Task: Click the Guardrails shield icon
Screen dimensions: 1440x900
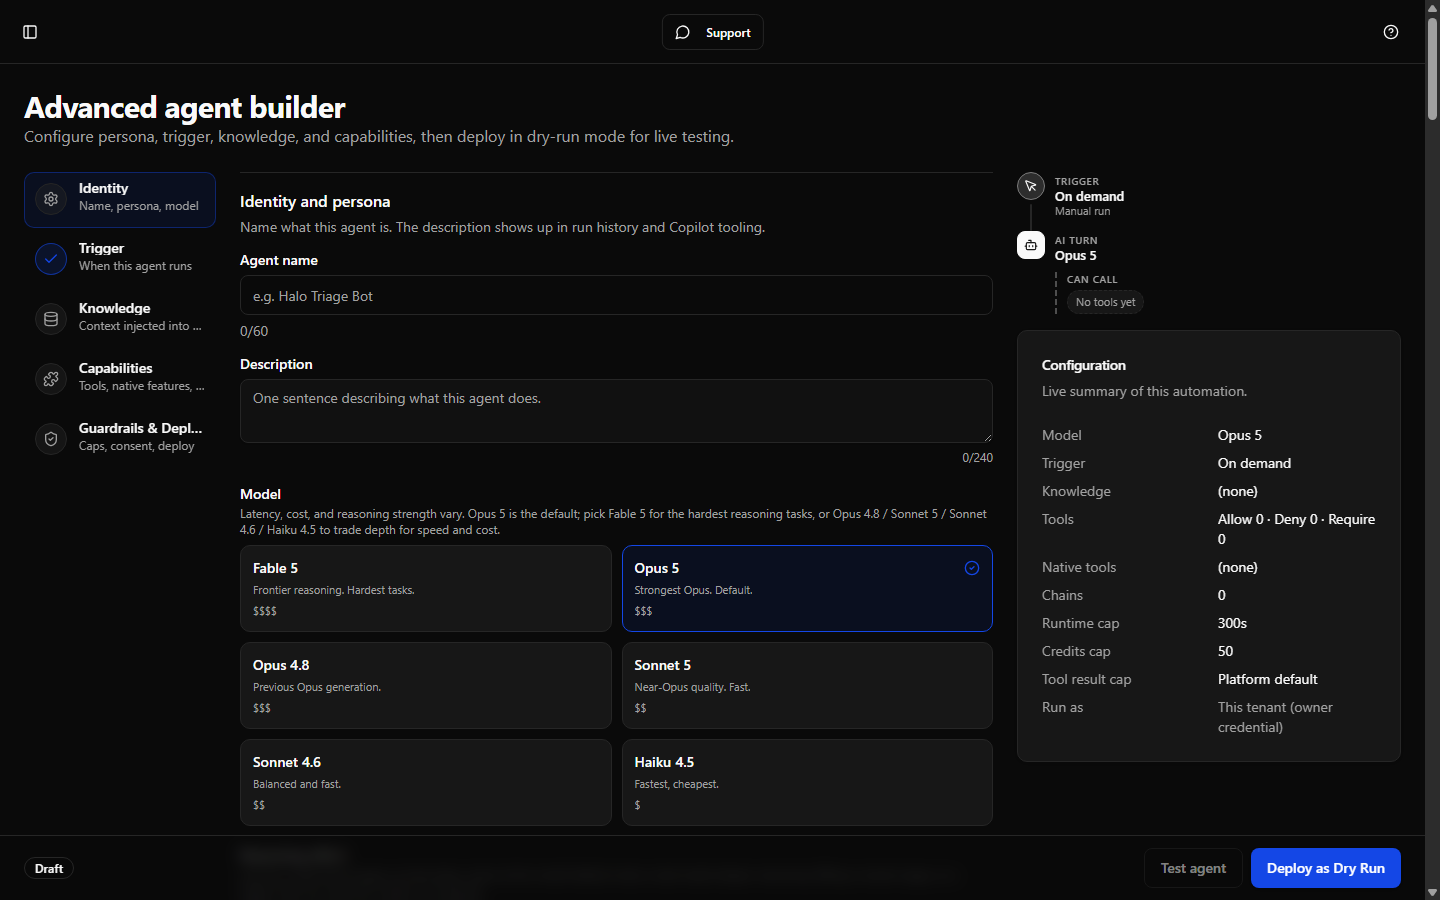Action: (x=51, y=439)
